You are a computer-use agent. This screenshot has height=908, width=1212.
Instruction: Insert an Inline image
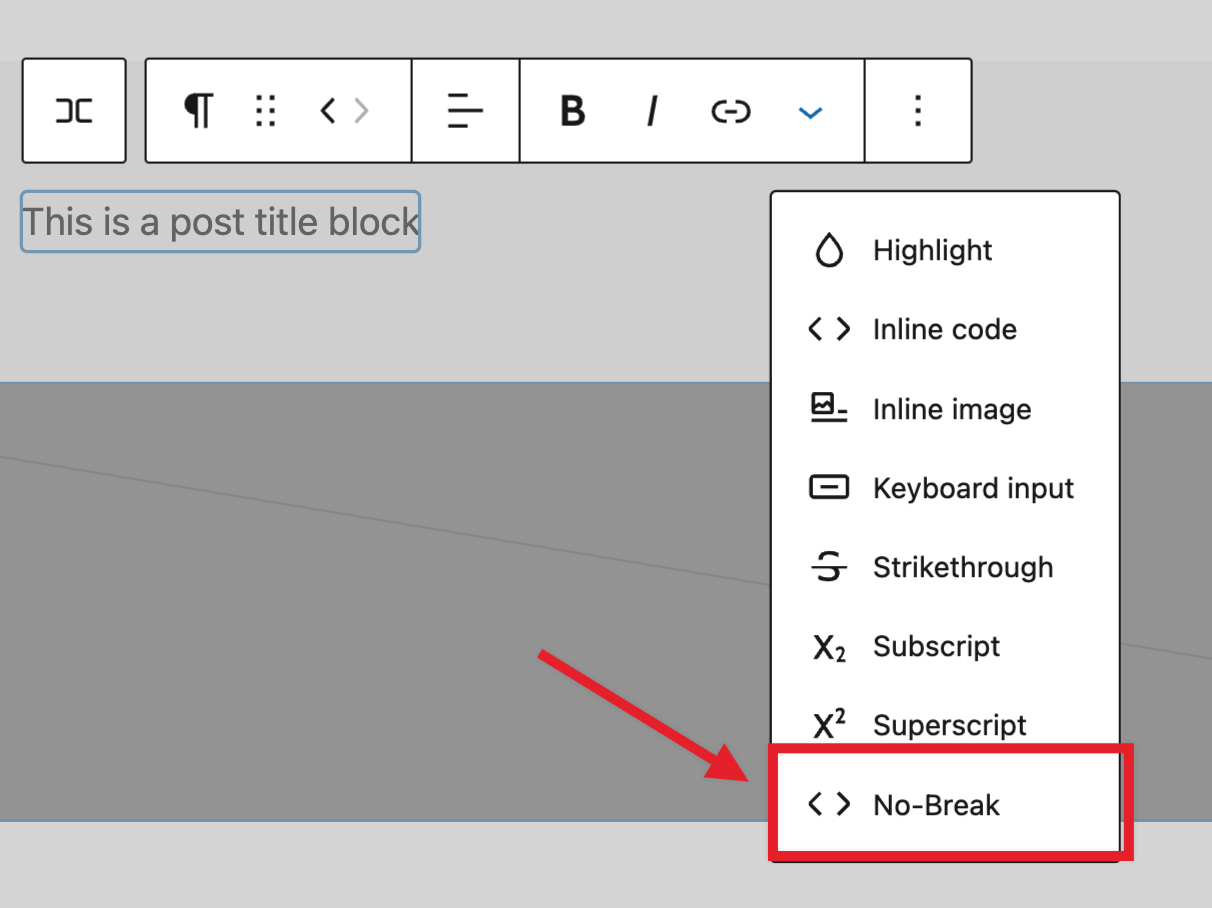[952, 409]
